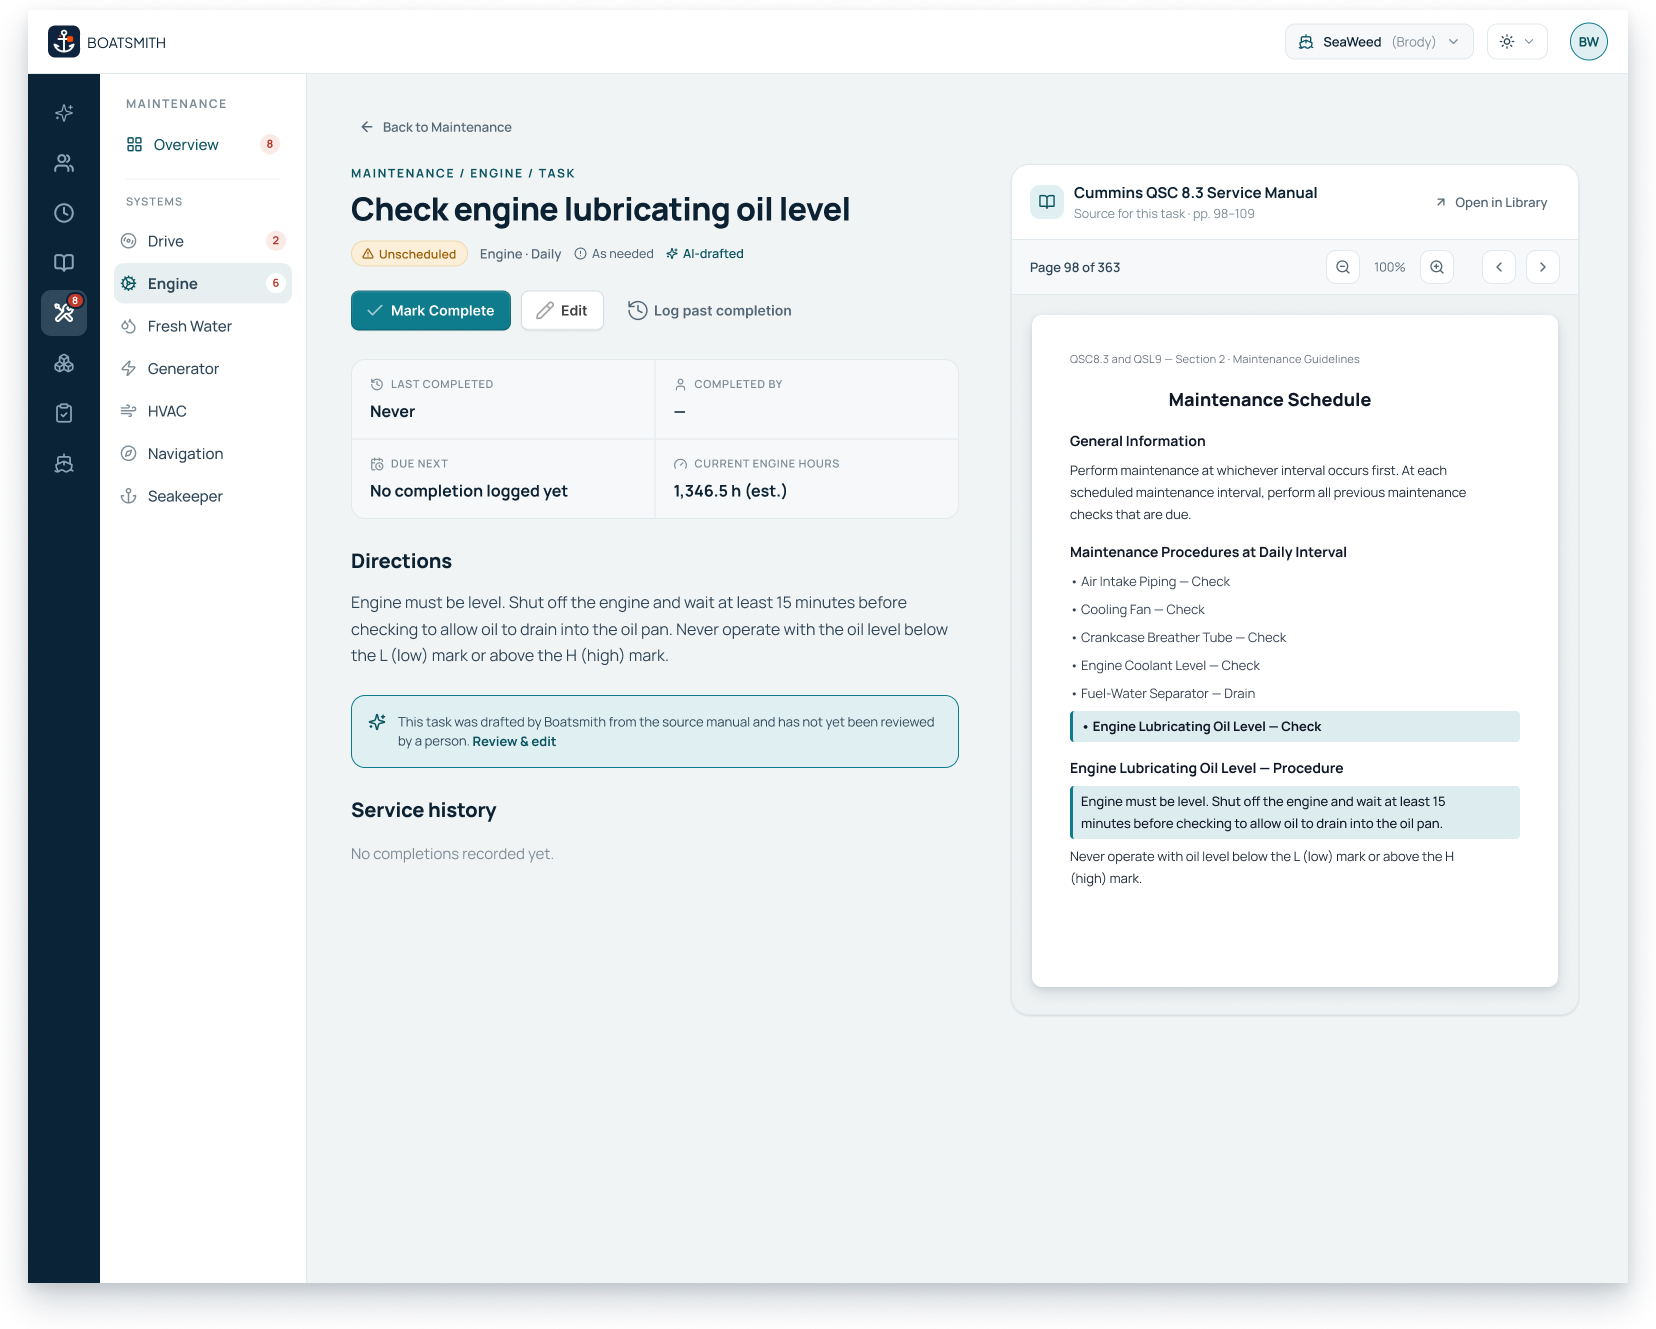This screenshot has width=1656, height=1329.
Task: Open manual in Library
Action: pos(1491,203)
